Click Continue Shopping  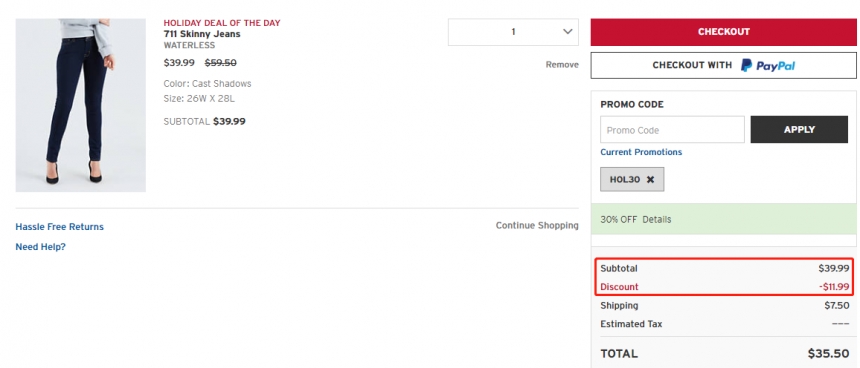[x=537, y=225]
